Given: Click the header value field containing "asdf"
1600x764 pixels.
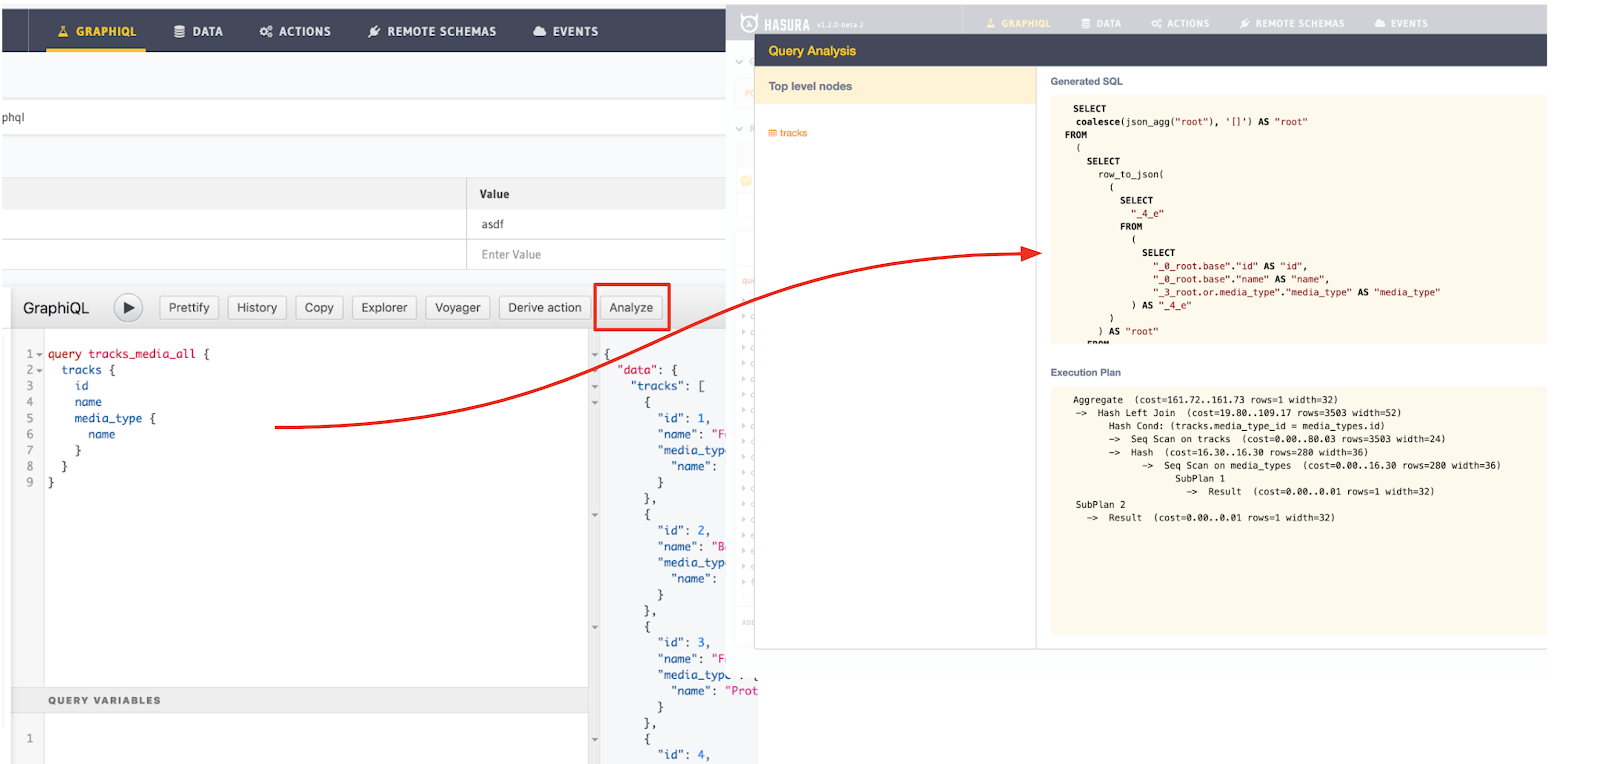Looking at the screenshot, I should tap(596, 224).
